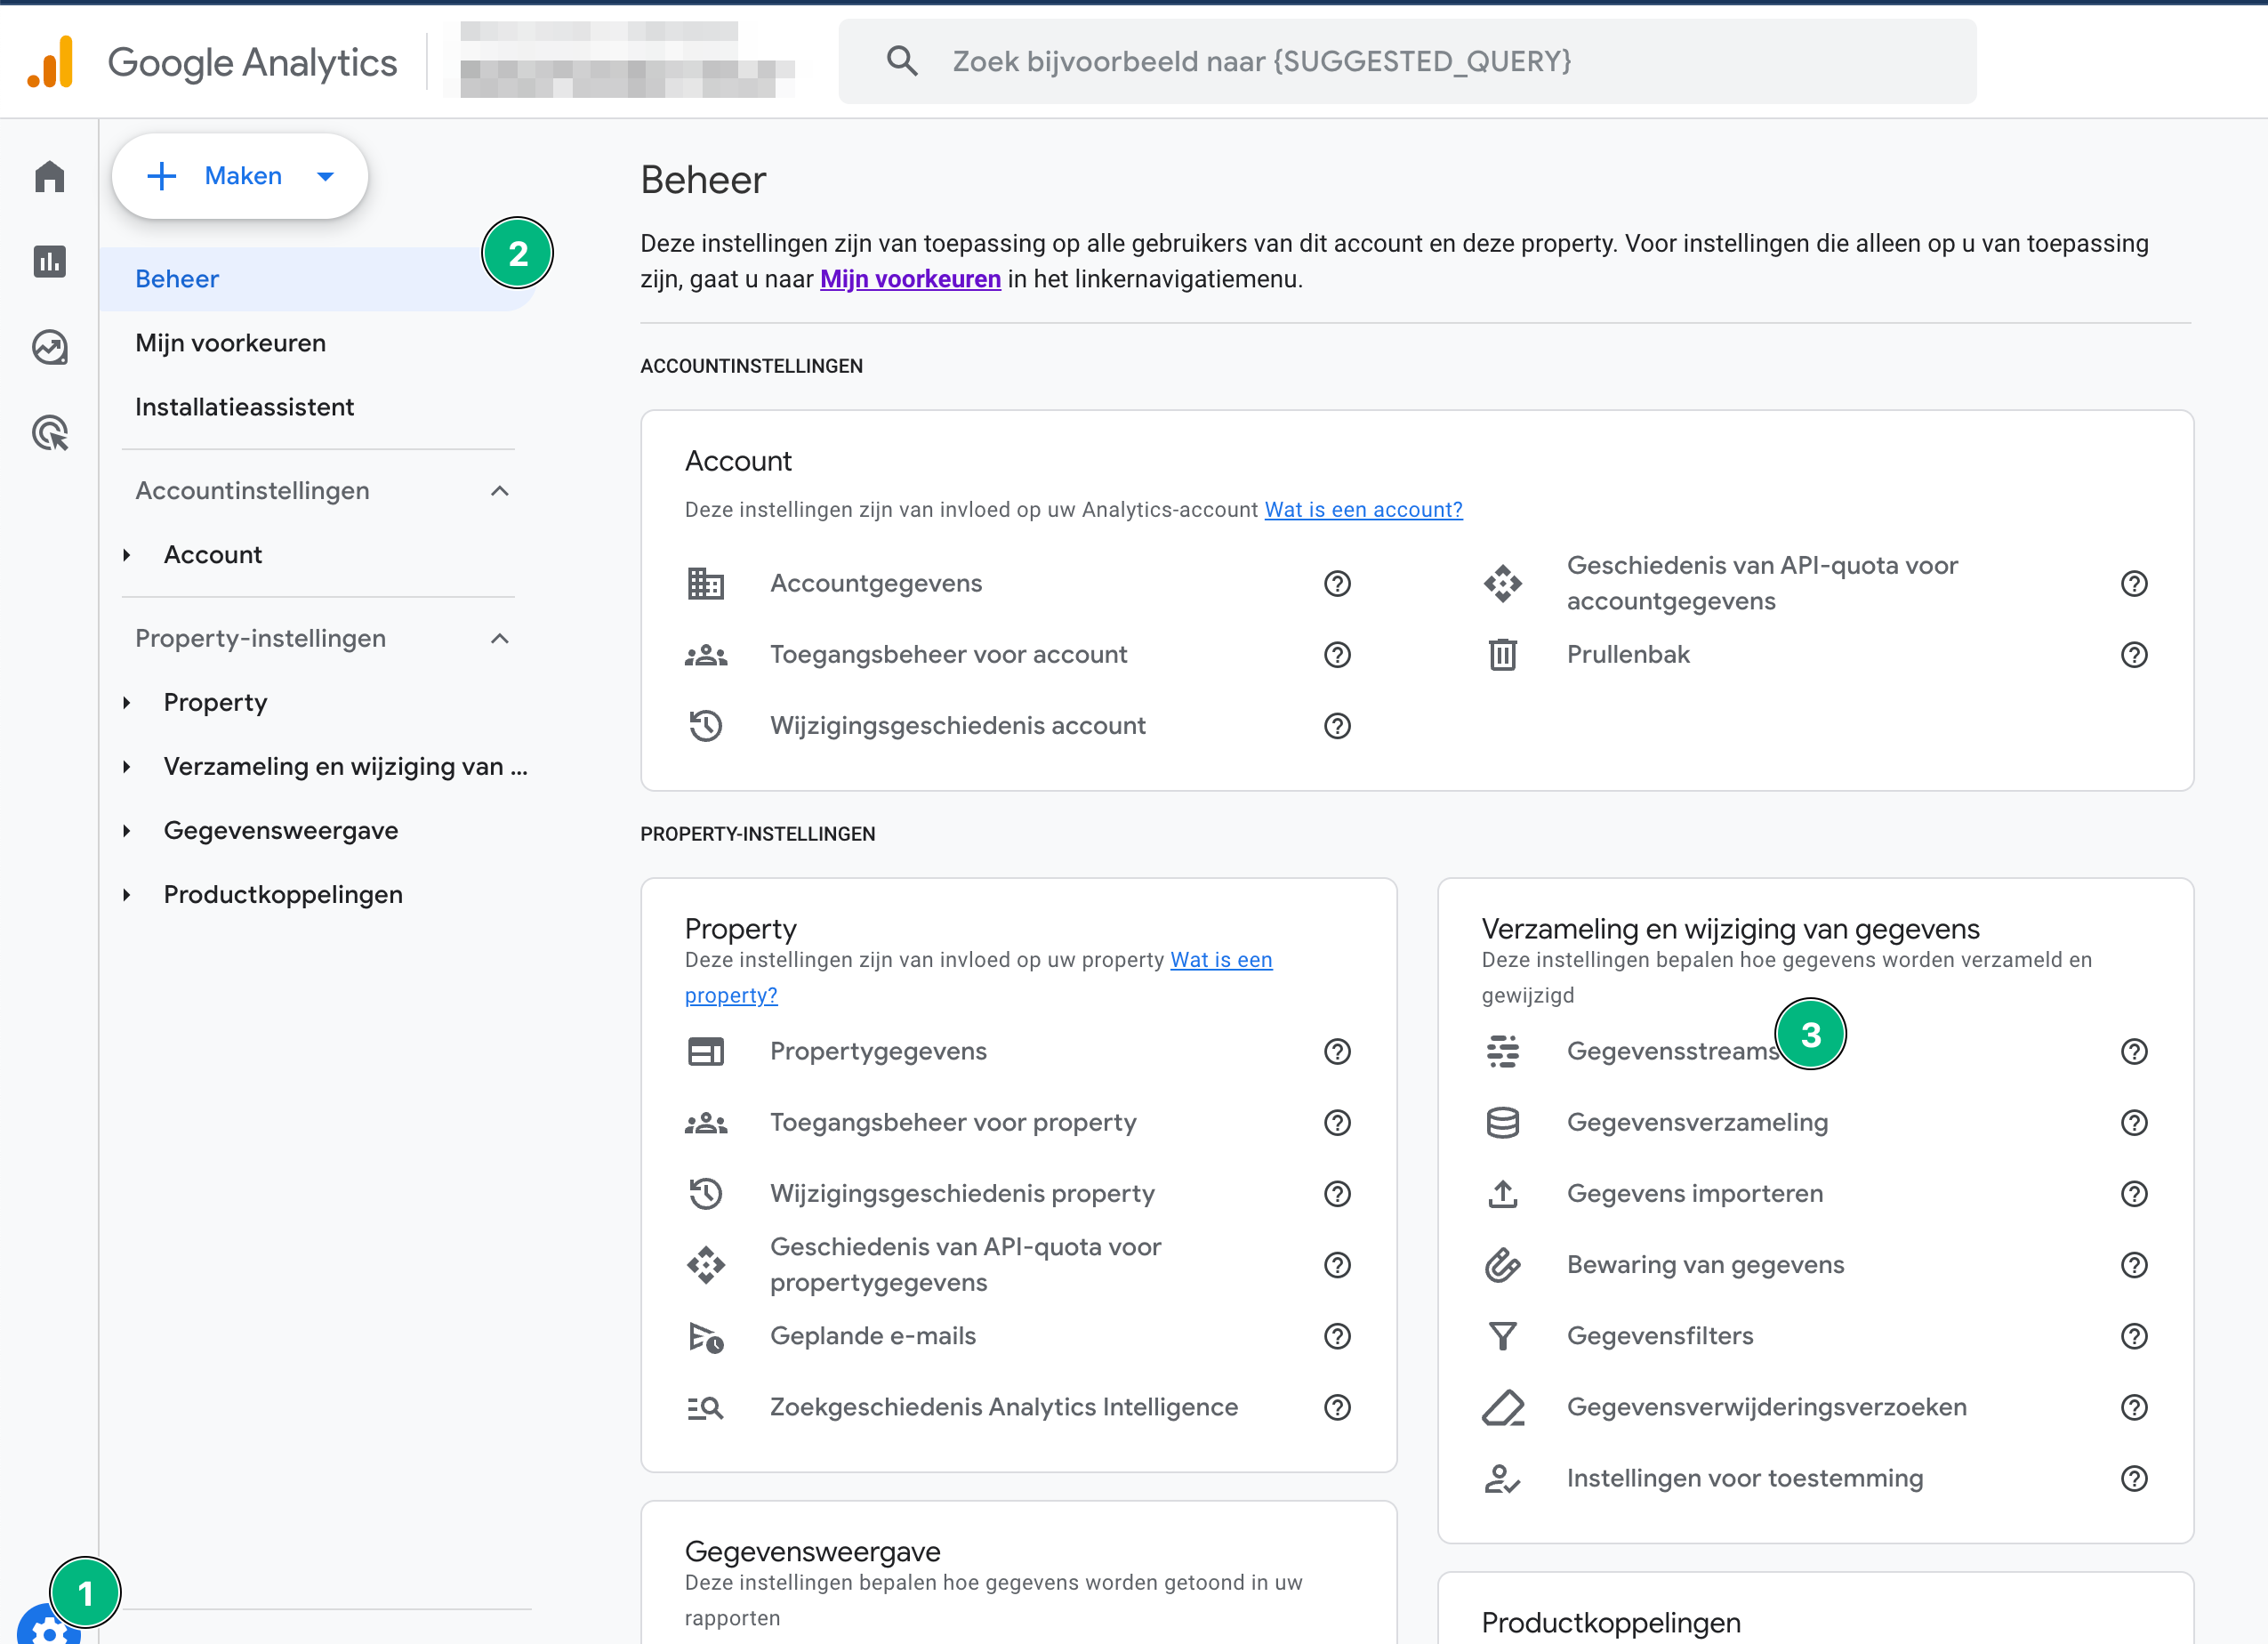Click the Prullenbak trash icon
Viewport: 2268px width, 1644px height.
pyautogui.click(x=1502, y=655)
